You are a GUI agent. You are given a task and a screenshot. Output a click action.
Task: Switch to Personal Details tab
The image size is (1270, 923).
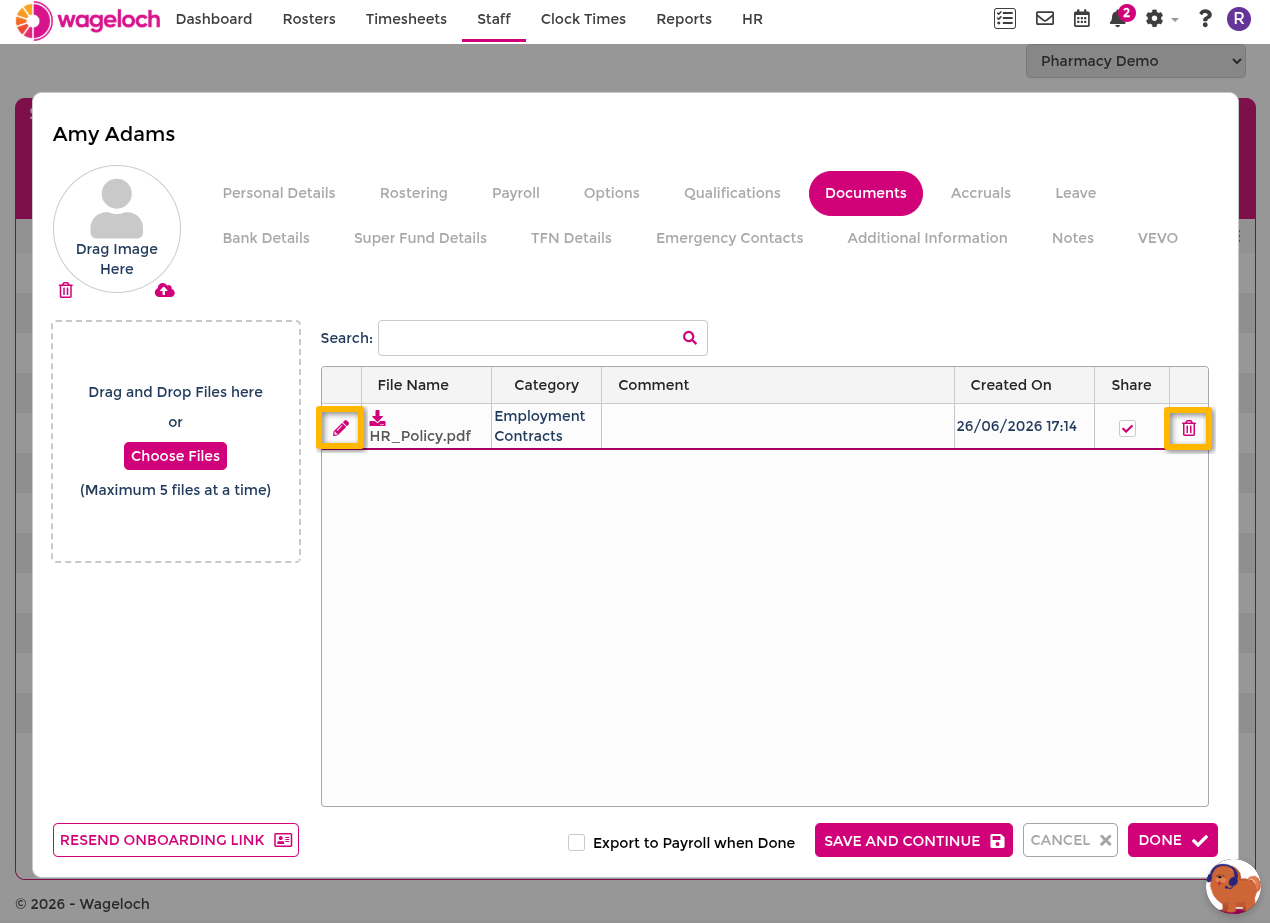(279, 193)
